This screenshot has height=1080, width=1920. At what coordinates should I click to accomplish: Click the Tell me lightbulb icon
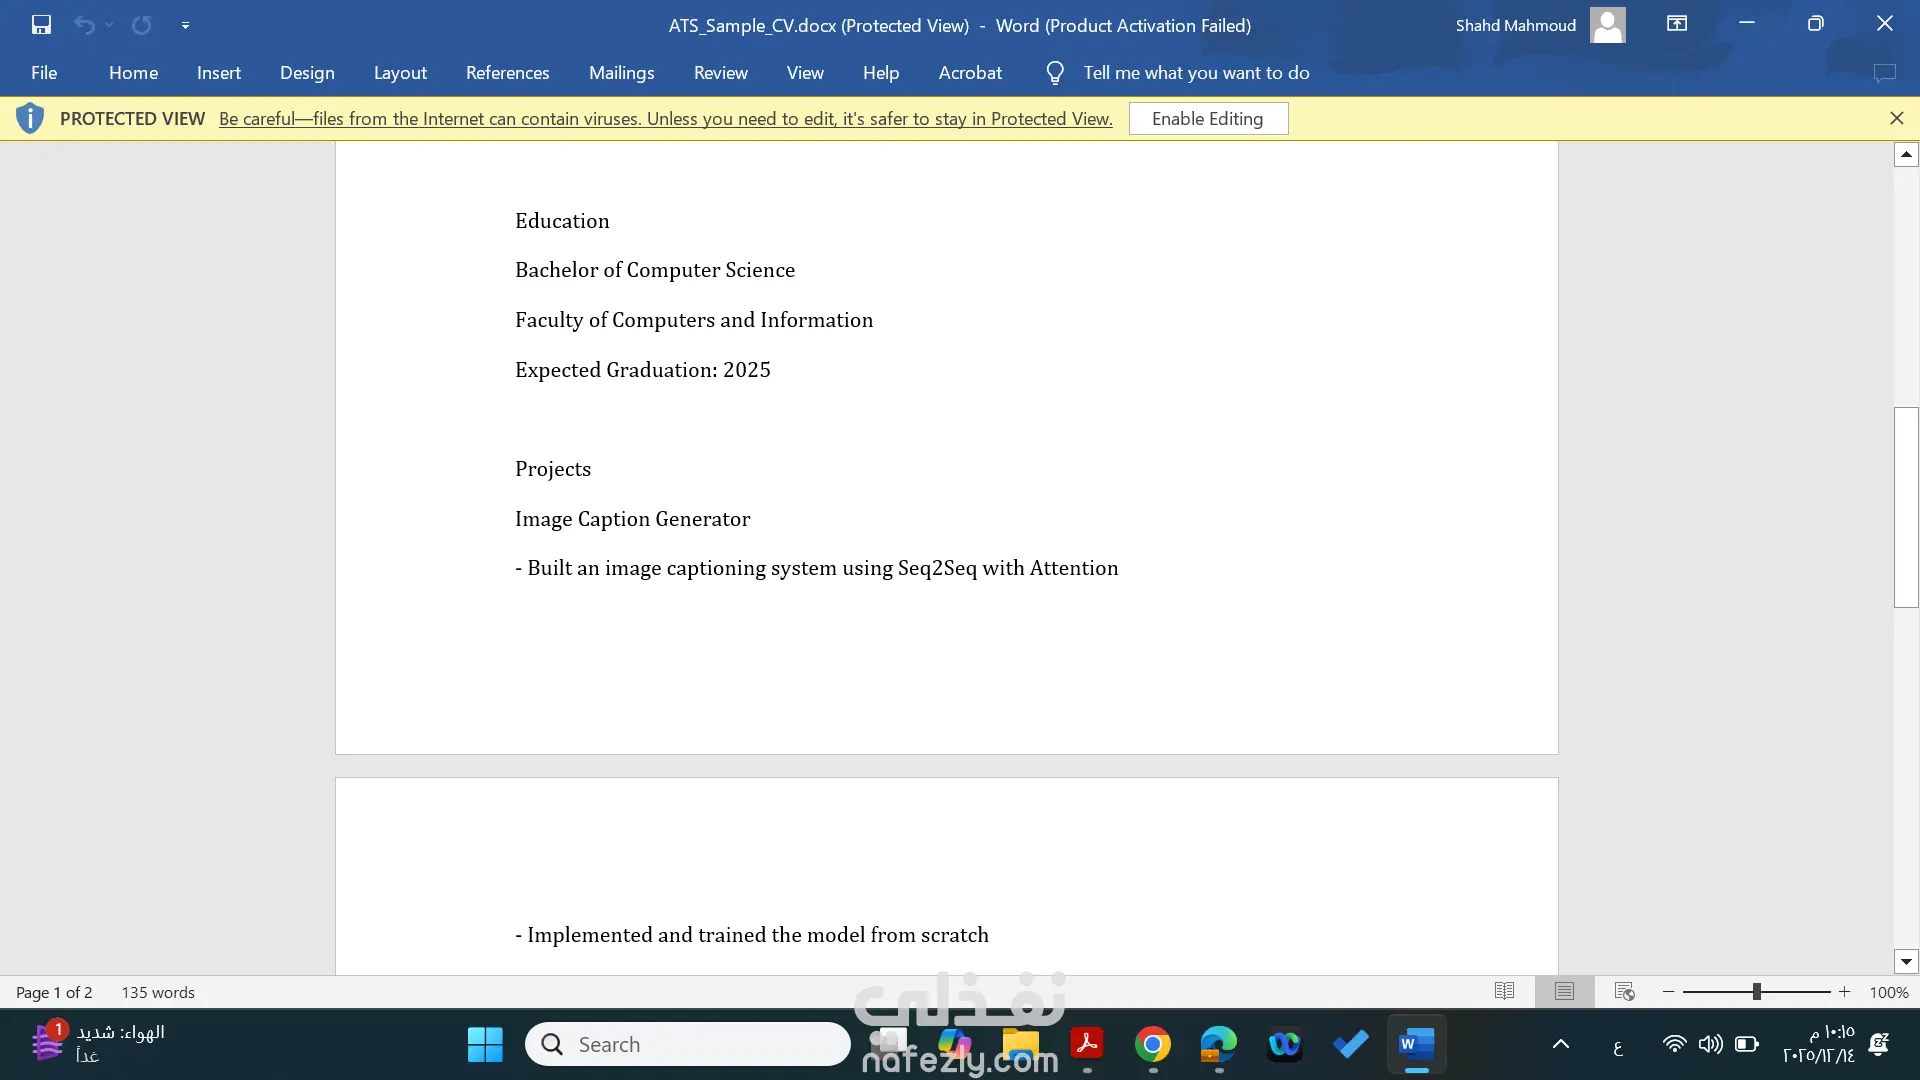coord(1054,73)
